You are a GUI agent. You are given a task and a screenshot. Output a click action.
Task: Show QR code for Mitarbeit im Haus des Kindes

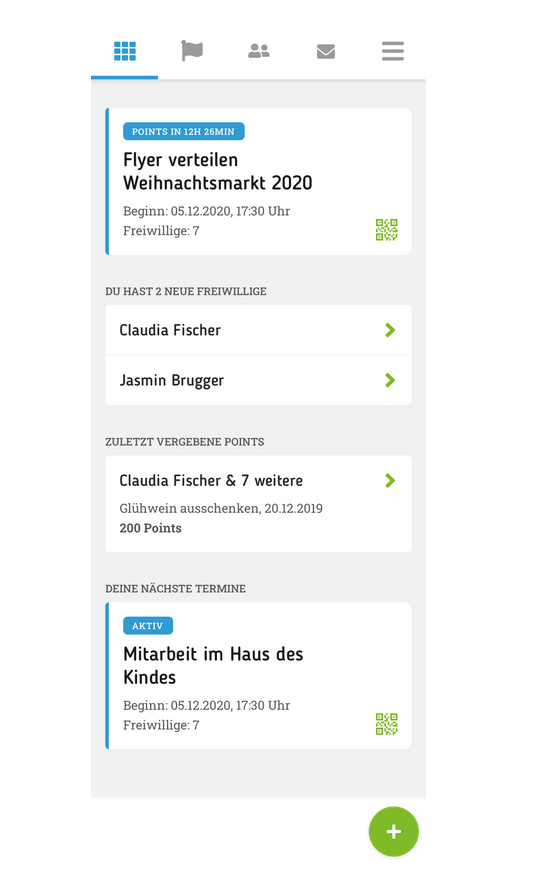[387, 724]
